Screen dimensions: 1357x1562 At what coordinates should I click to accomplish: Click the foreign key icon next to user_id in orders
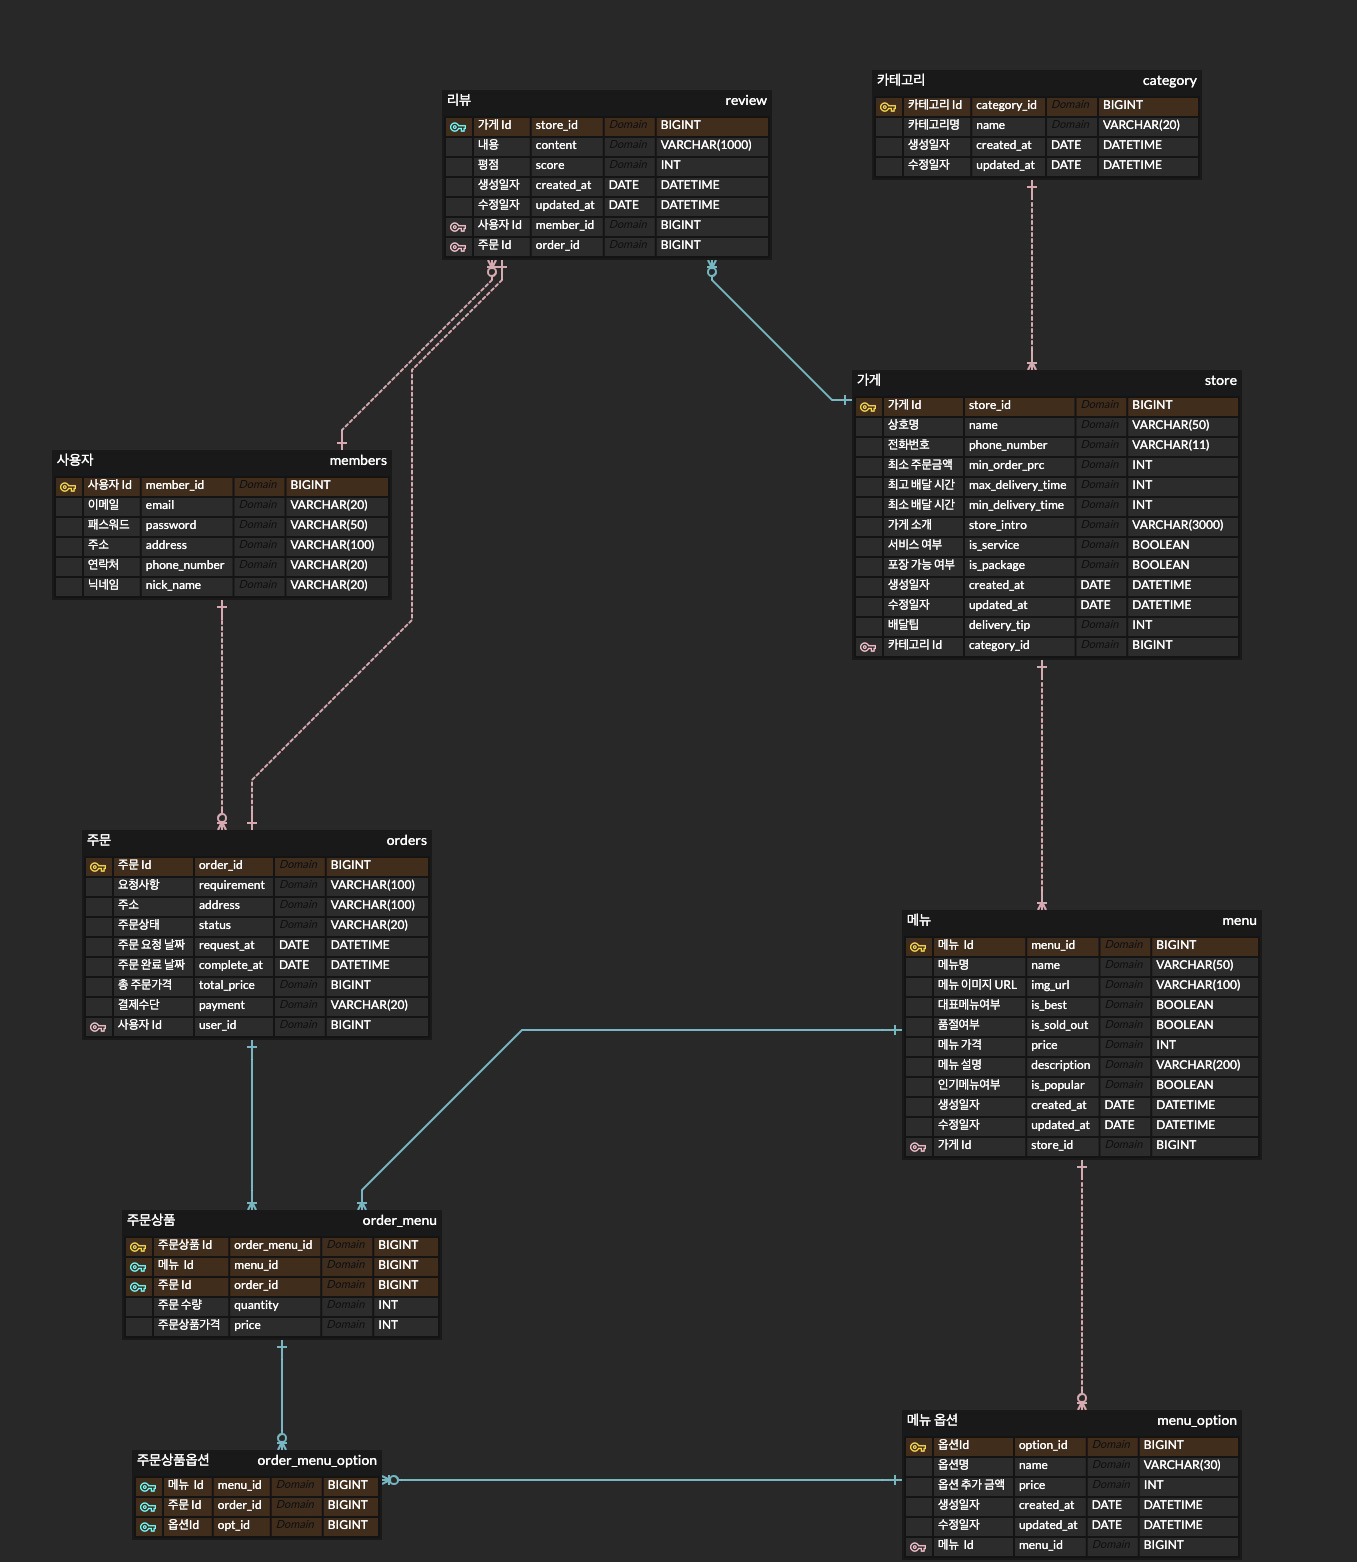tap(98, 1025)
